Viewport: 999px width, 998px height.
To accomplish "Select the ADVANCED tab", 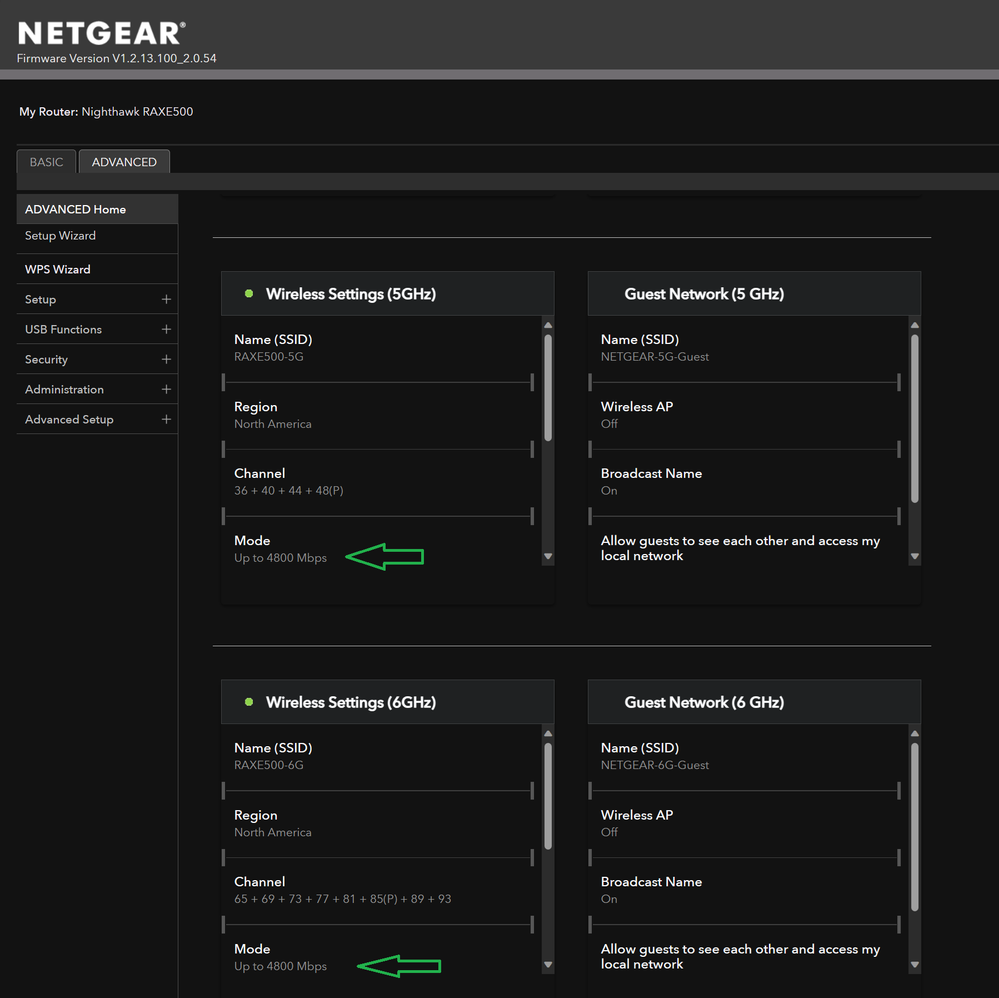I will click(124, 162).
